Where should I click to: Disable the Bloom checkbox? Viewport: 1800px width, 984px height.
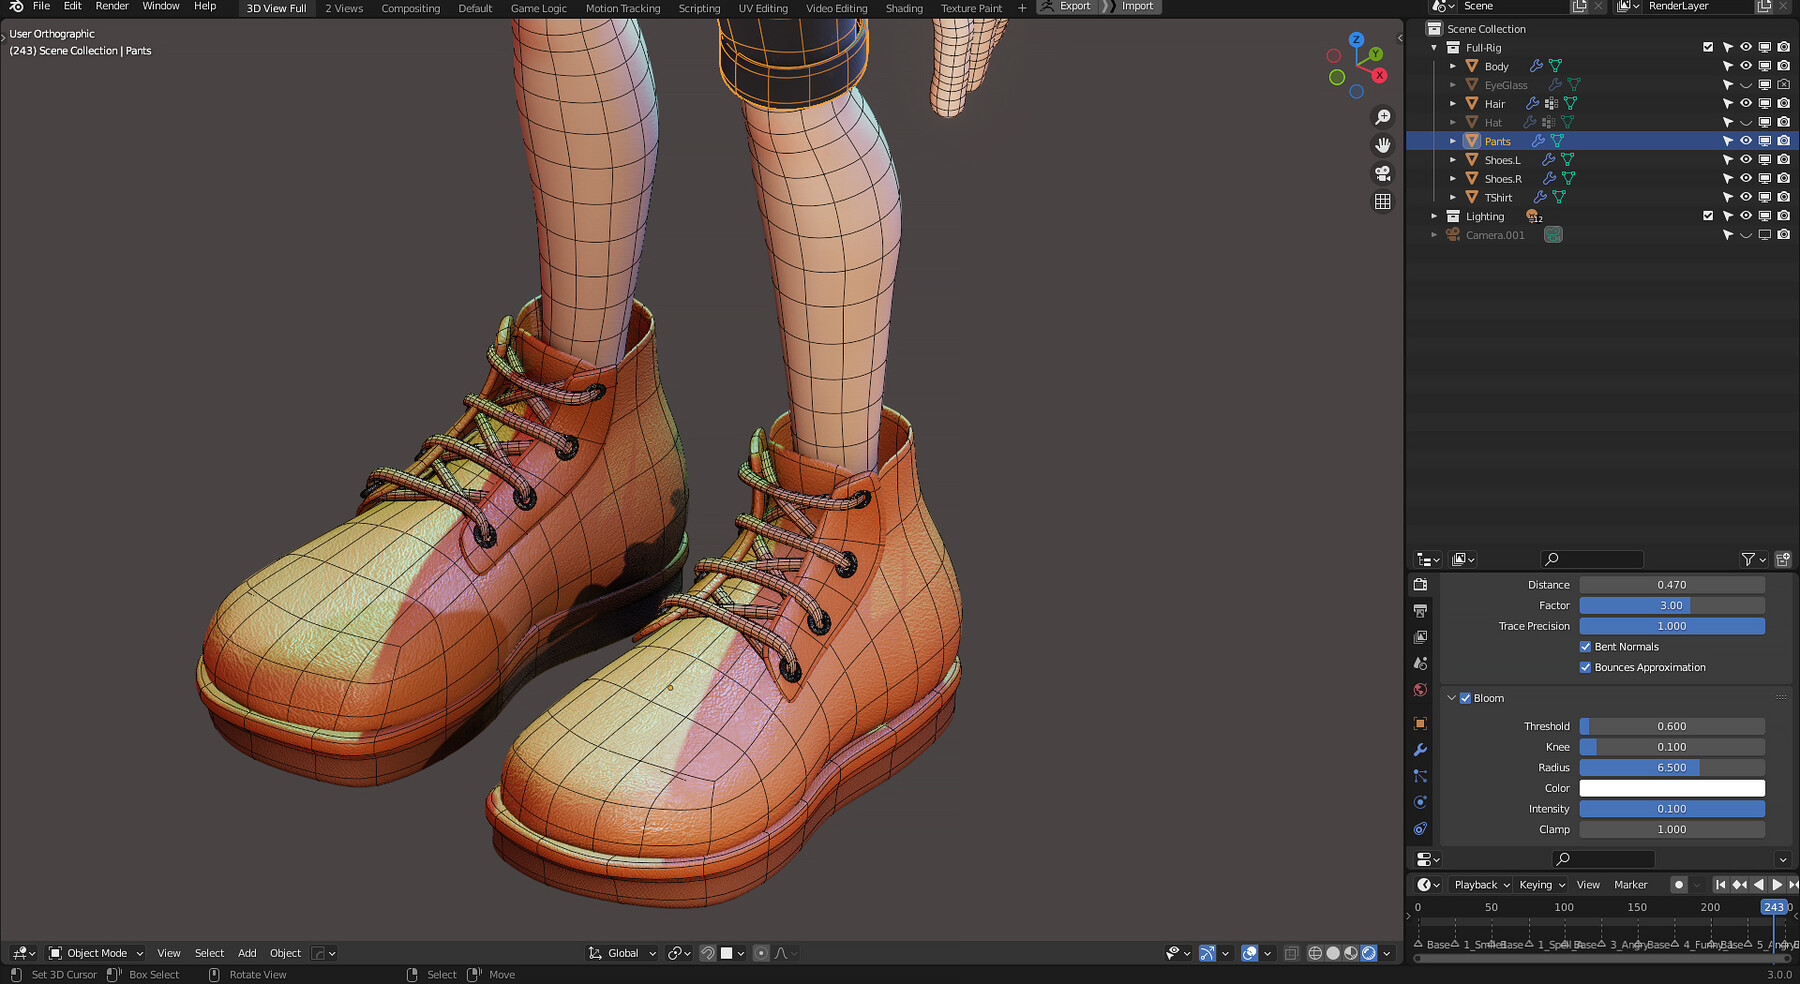pyautogui.click(x=1465, y=698)
